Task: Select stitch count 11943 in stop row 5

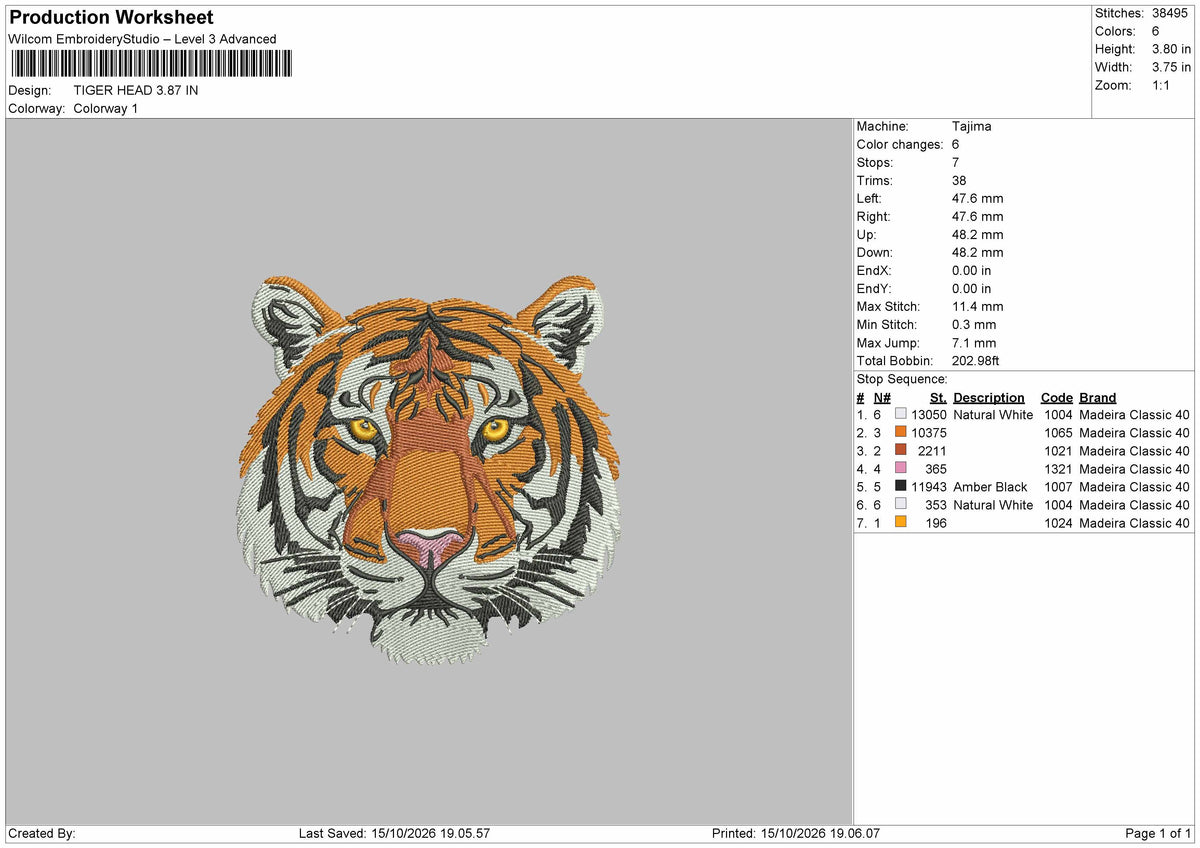Action: coord(929,486)
